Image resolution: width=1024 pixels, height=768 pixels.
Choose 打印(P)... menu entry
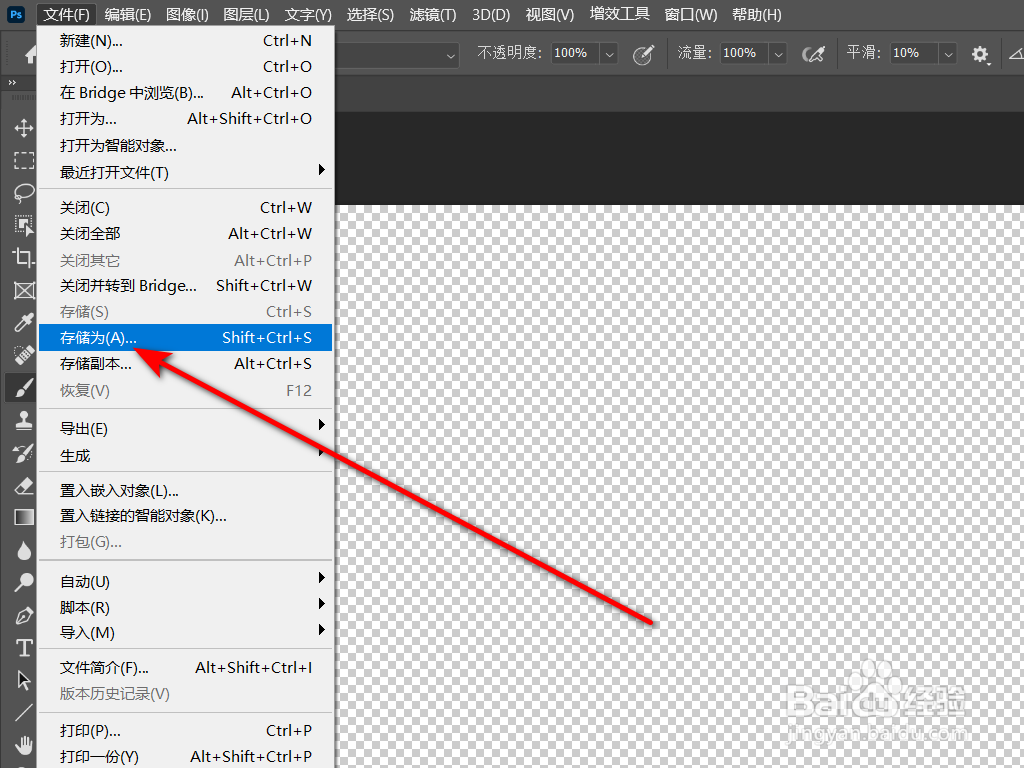click(x=185, y=731)
